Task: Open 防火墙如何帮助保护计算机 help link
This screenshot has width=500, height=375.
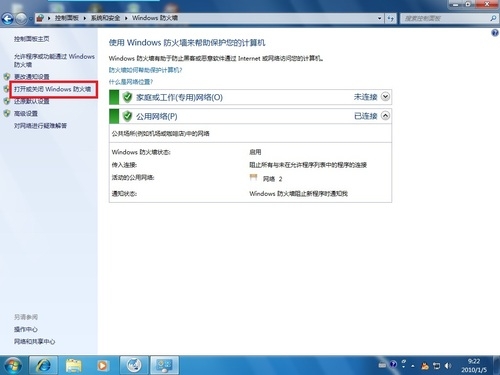Action: tap(145, 70)
